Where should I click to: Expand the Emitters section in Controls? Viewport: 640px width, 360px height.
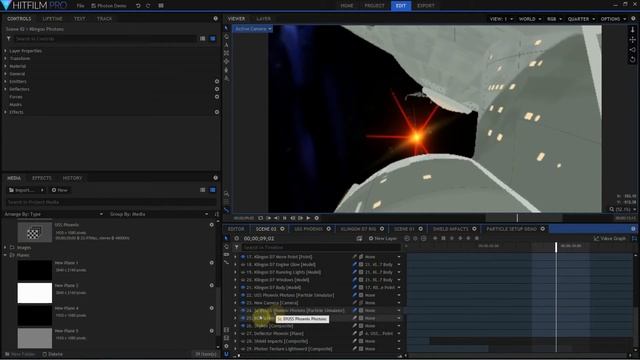coord(5,81)
